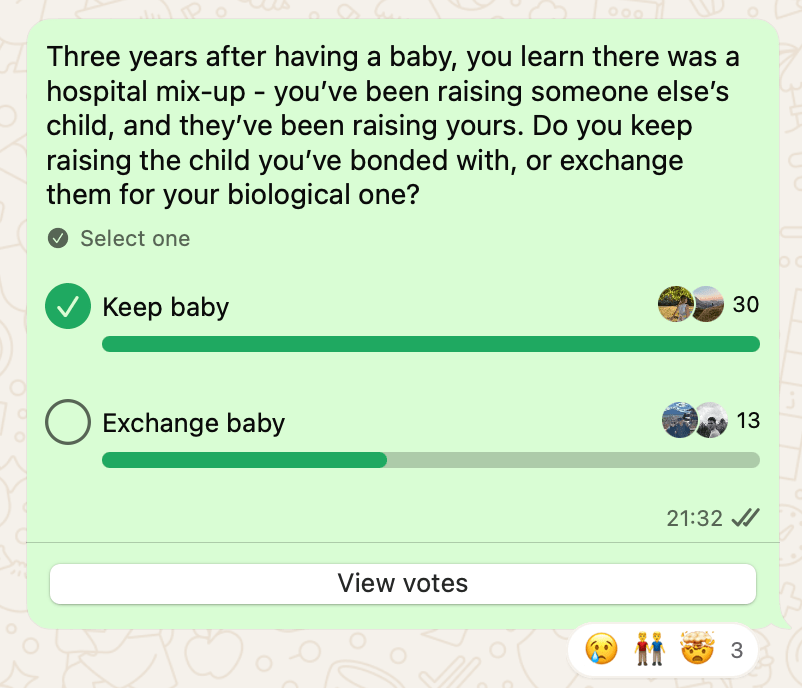Click the exploding head emoji reaction

coord(697,651)
